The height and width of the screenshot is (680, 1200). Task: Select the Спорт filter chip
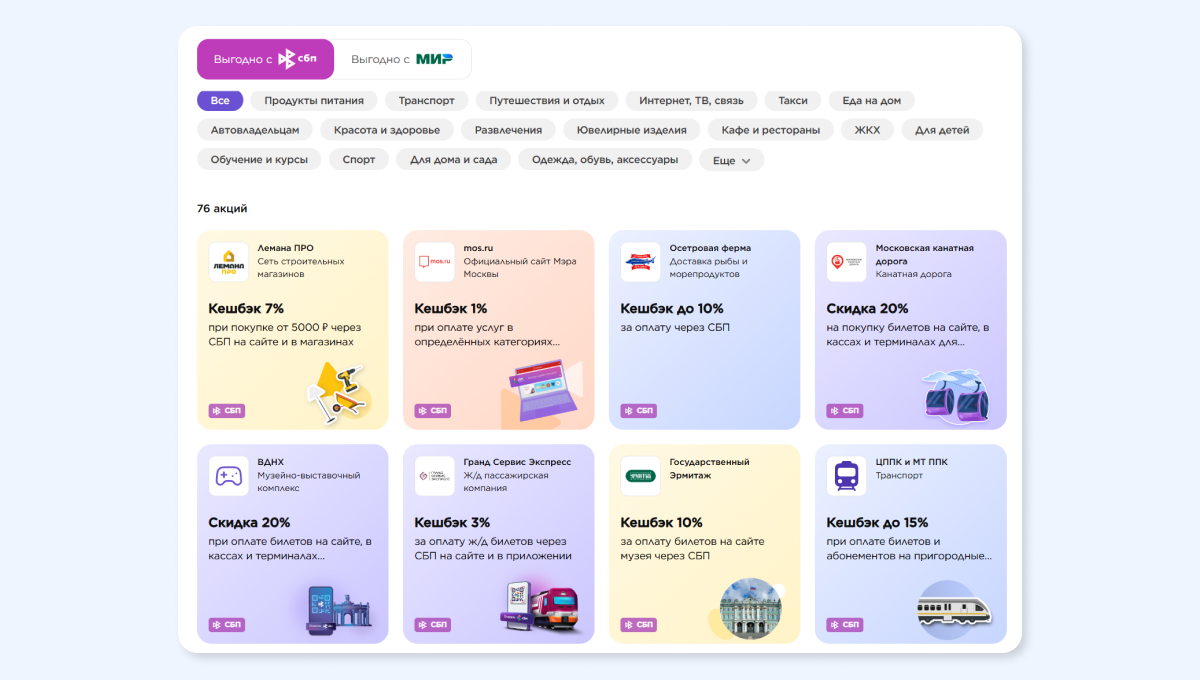point(359,159)
